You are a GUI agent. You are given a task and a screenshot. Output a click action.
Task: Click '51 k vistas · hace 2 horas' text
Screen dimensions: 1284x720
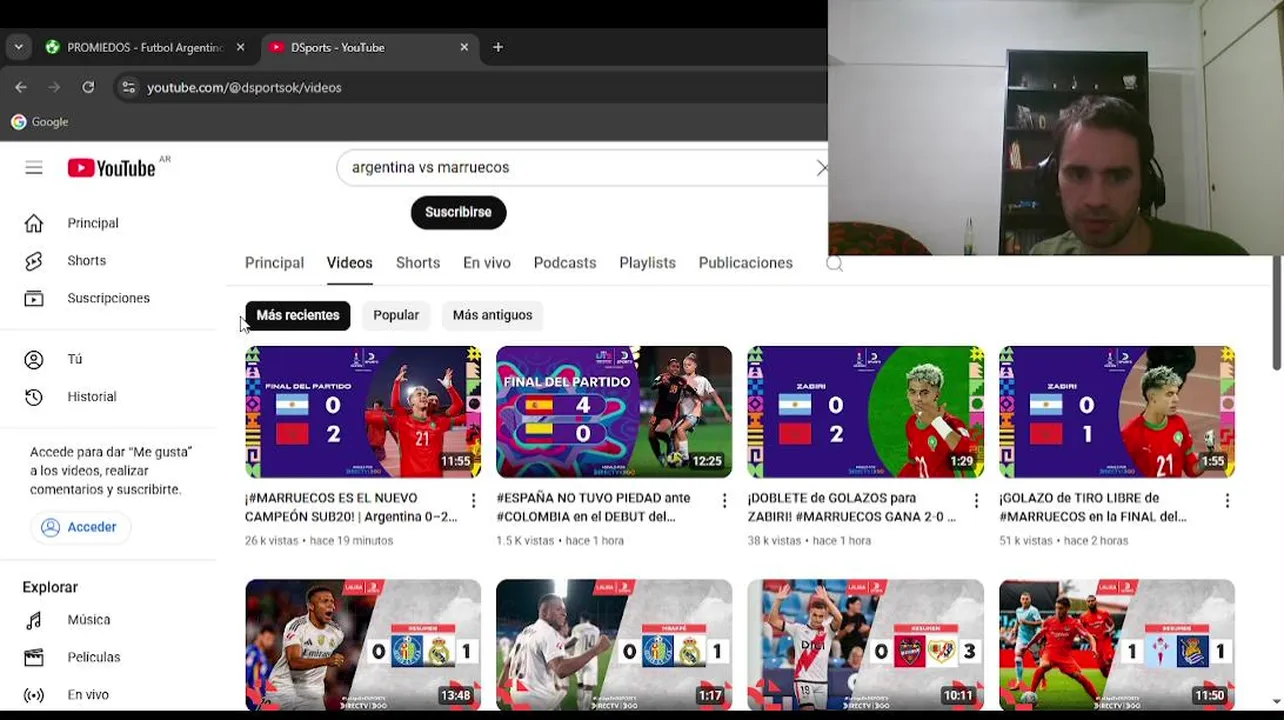[x=1064, y=541]
